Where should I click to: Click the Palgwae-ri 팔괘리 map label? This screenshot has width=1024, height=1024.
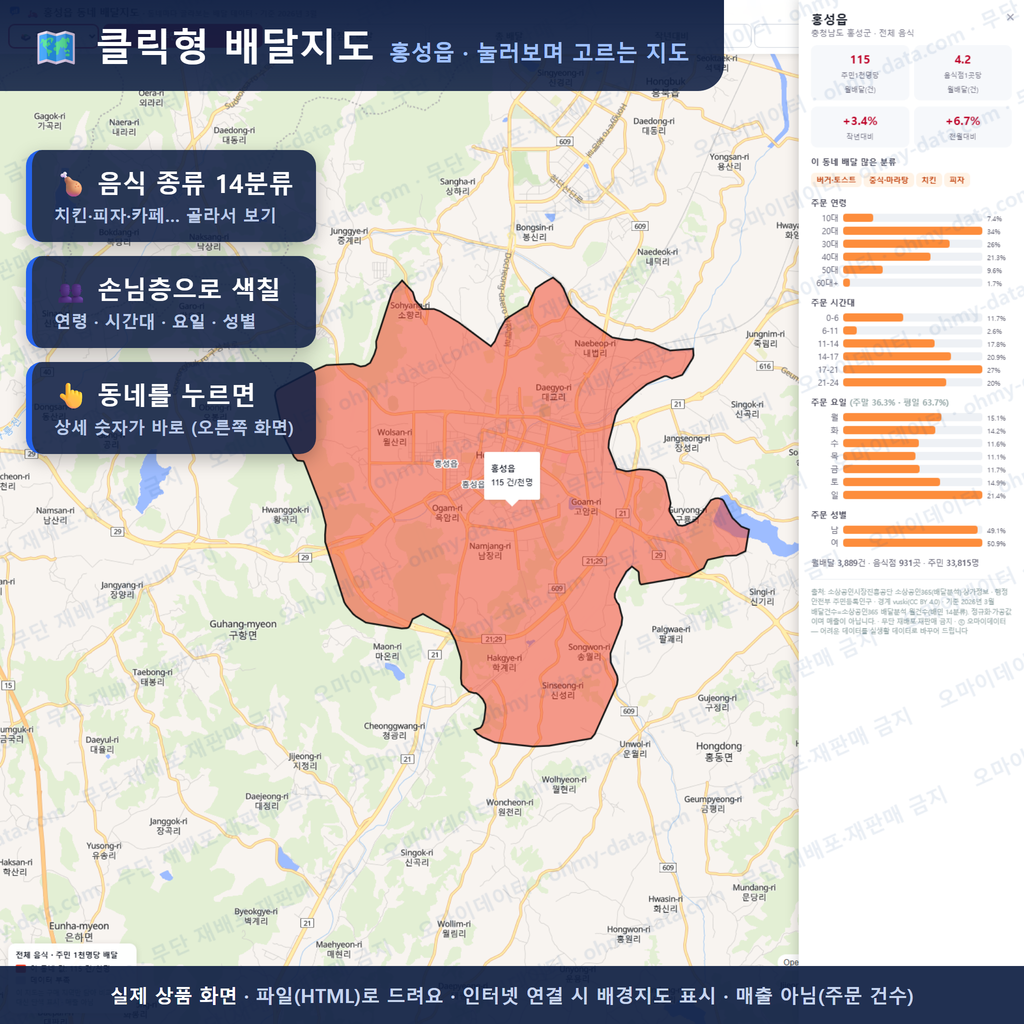click(x=671, y=634)
